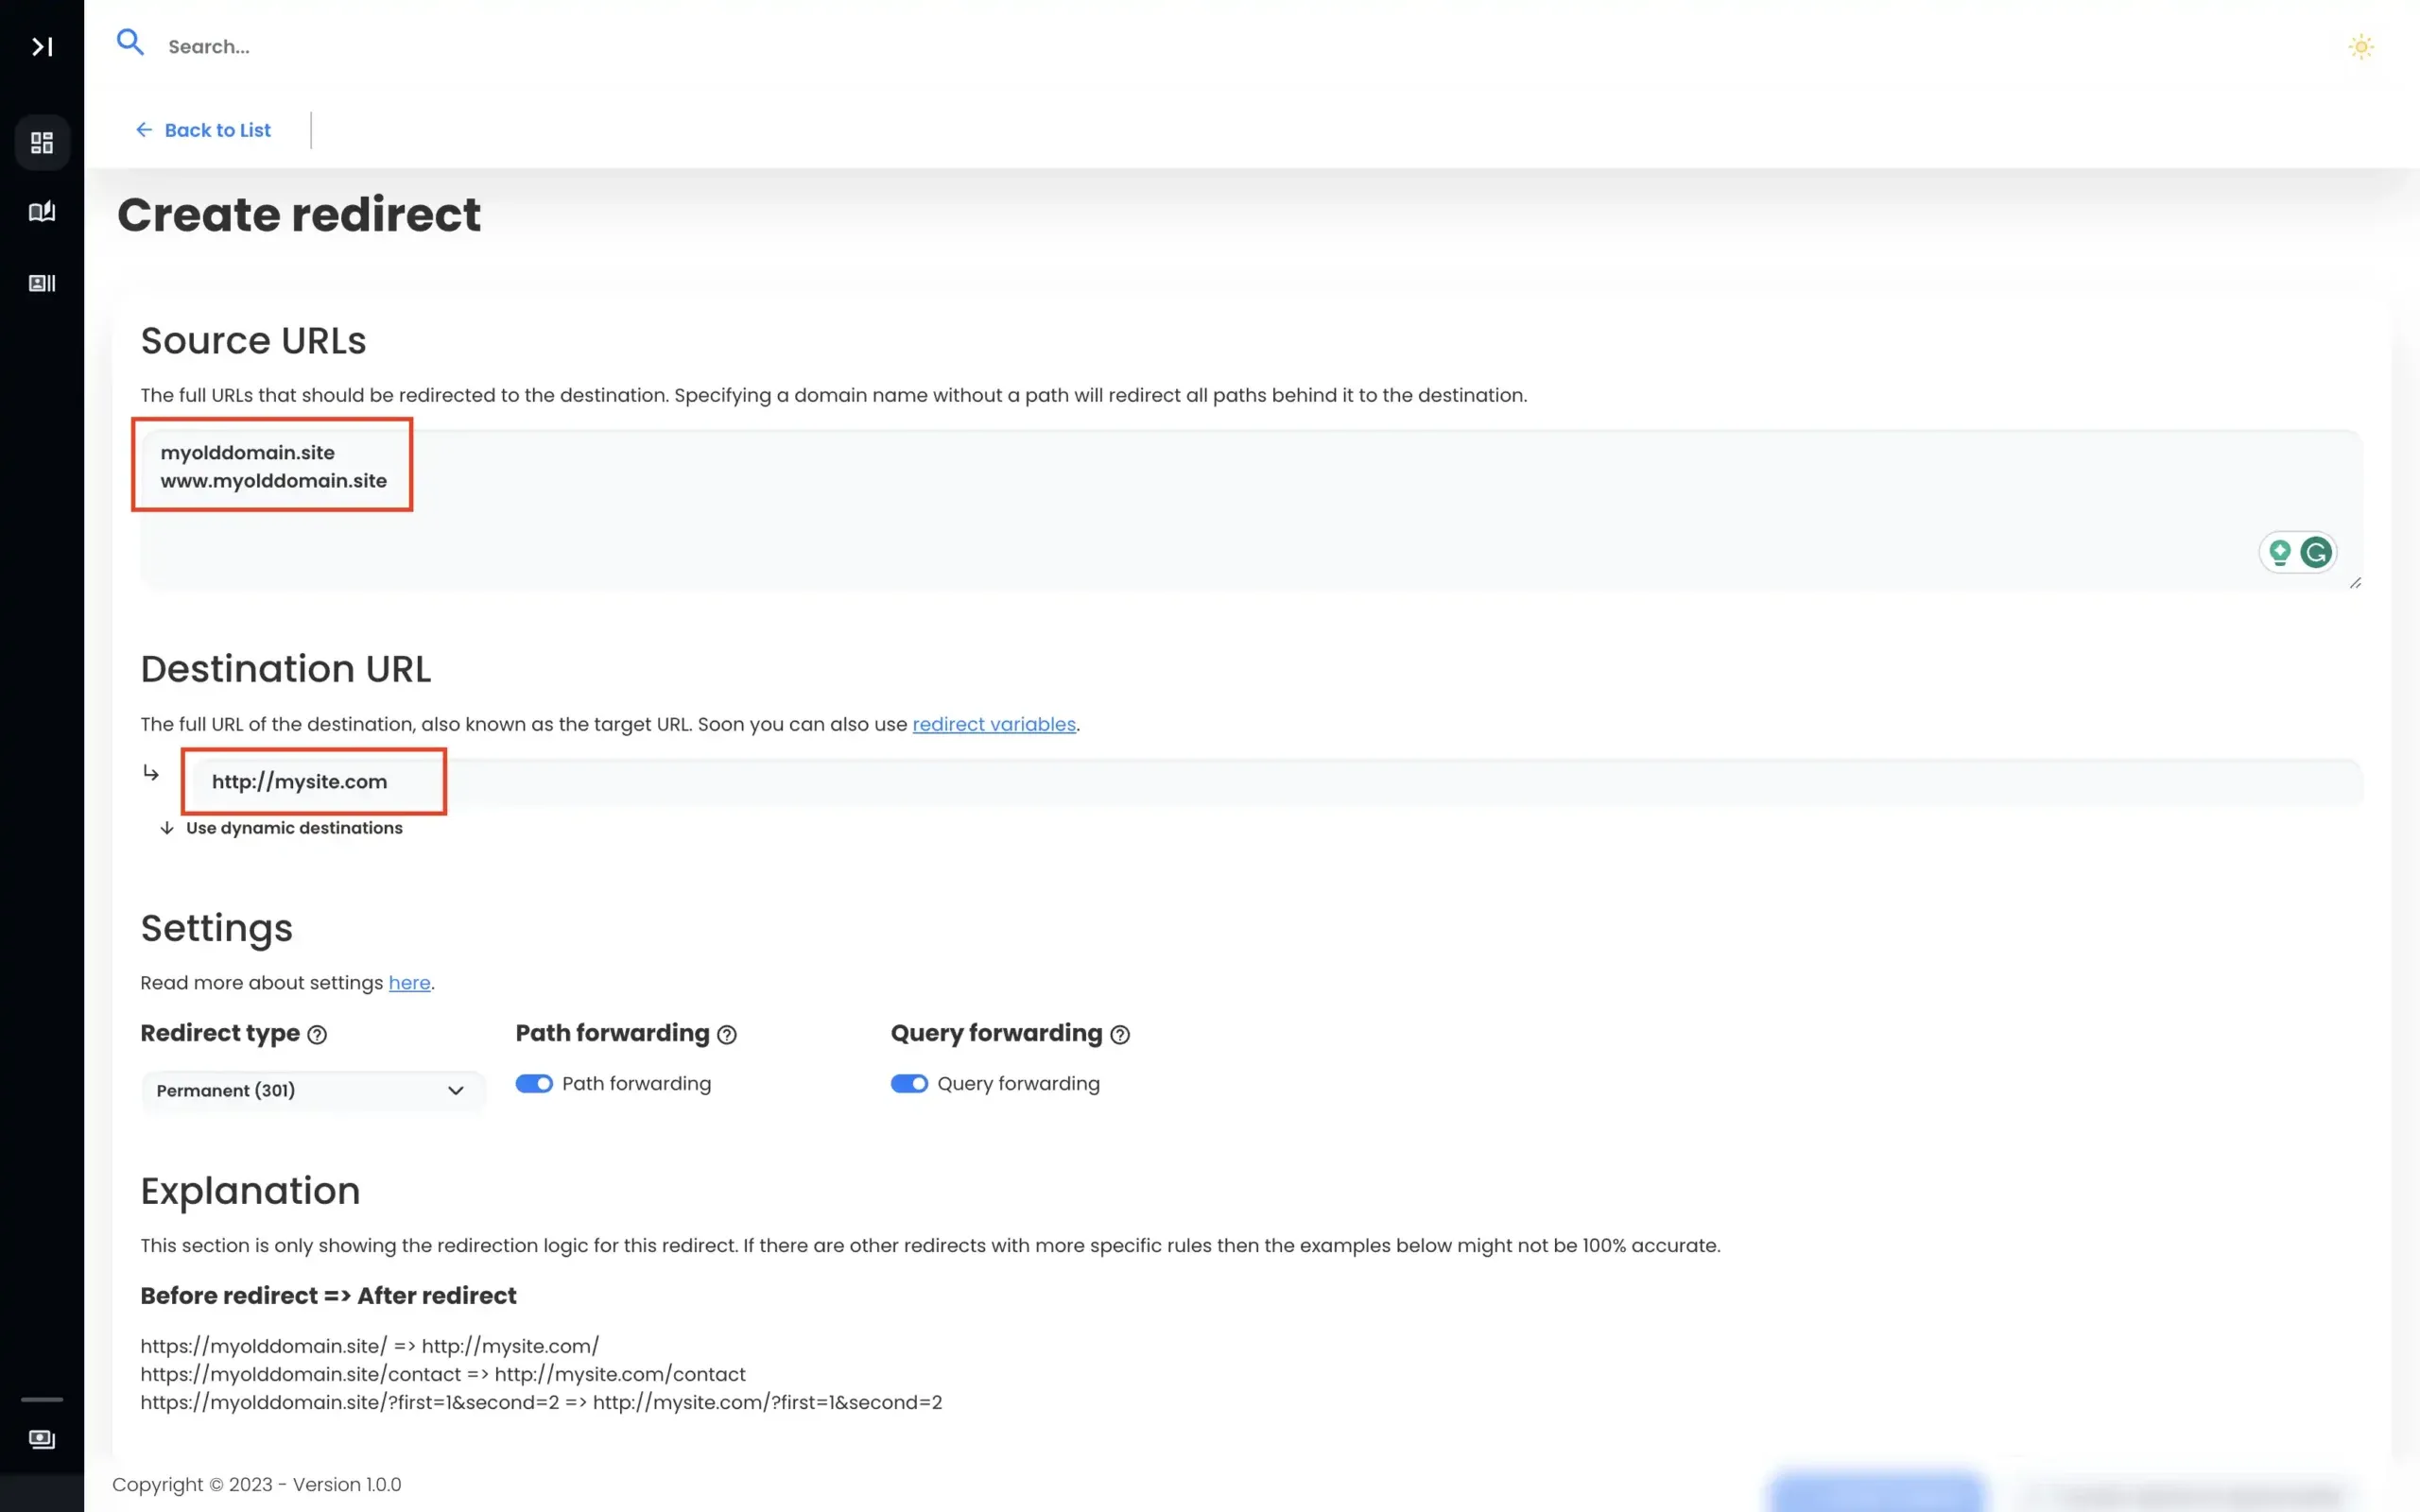Click the Path forwarding help icon
2420x1512 pixels.
727,1035
